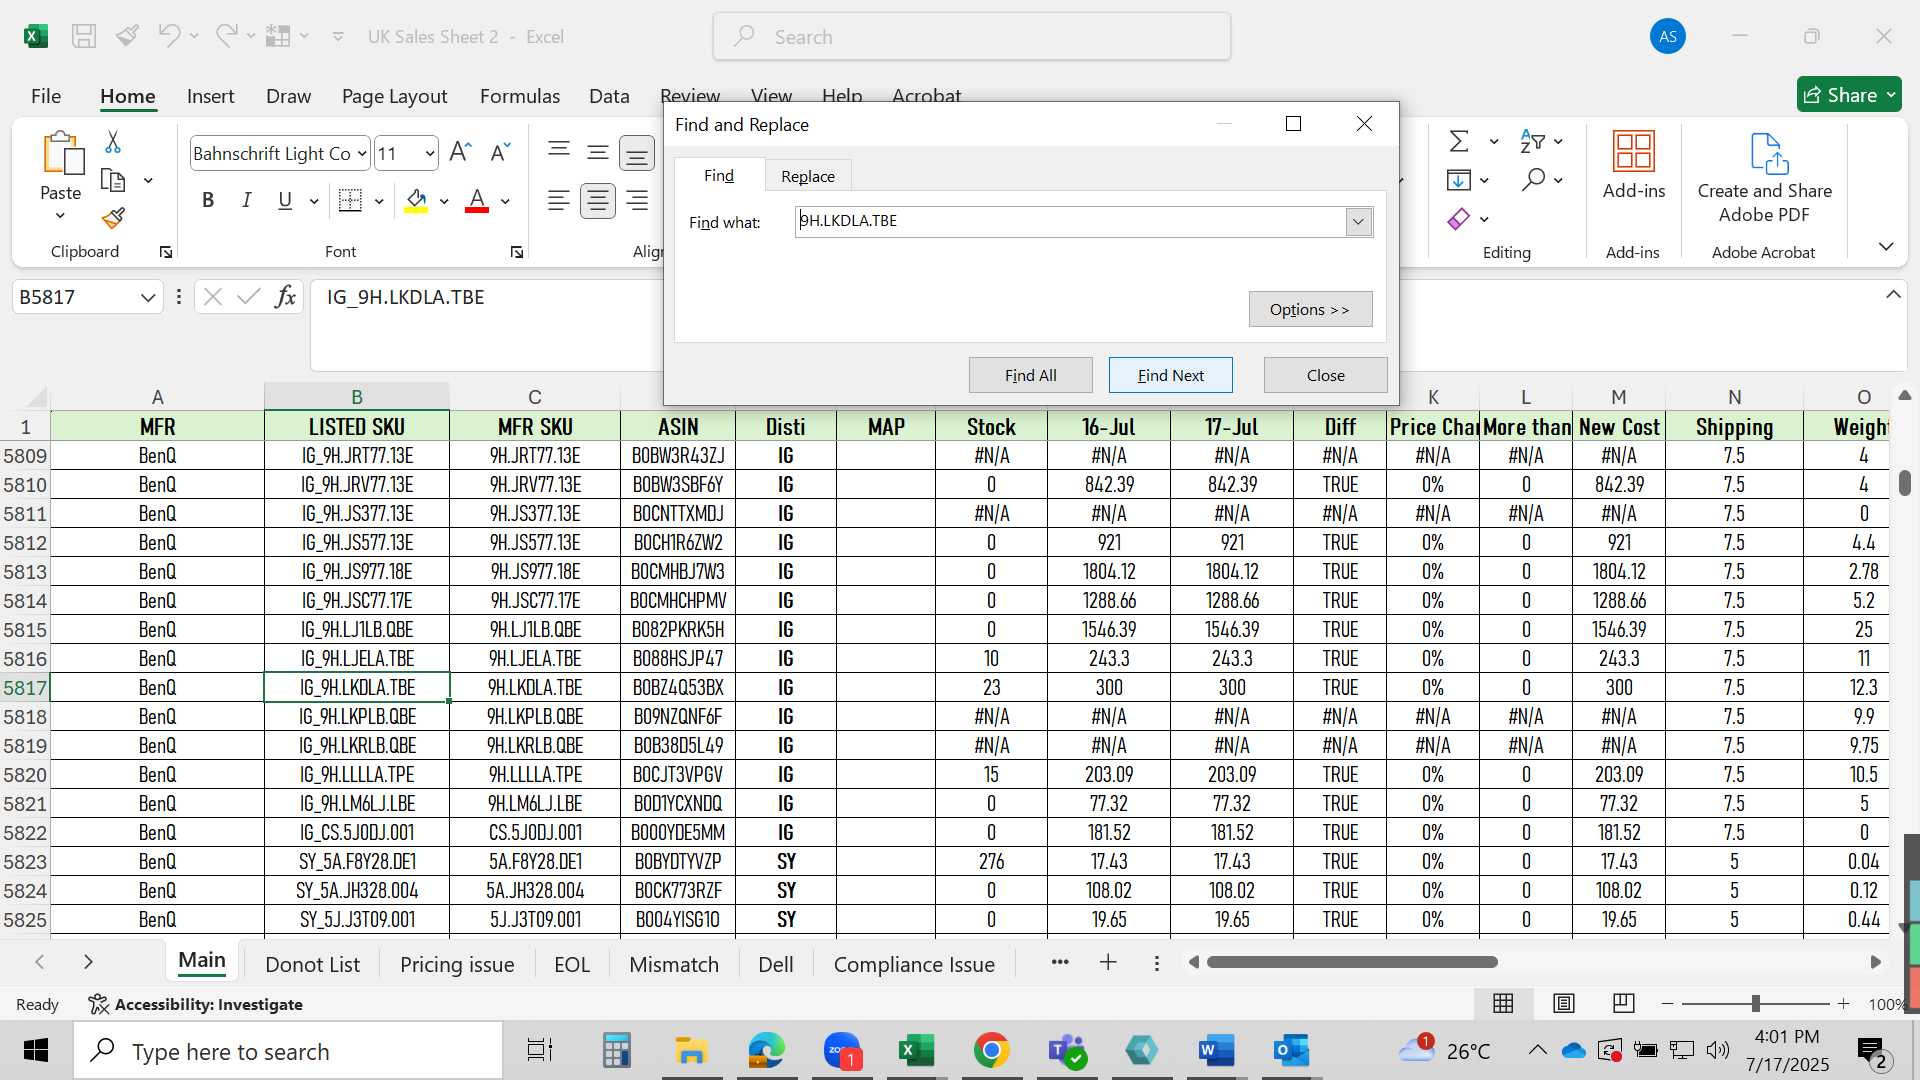The height and width of the screenshot is (1080, 1920).
Task: Apply red Font Color swatch
Action: coord(477,201)
